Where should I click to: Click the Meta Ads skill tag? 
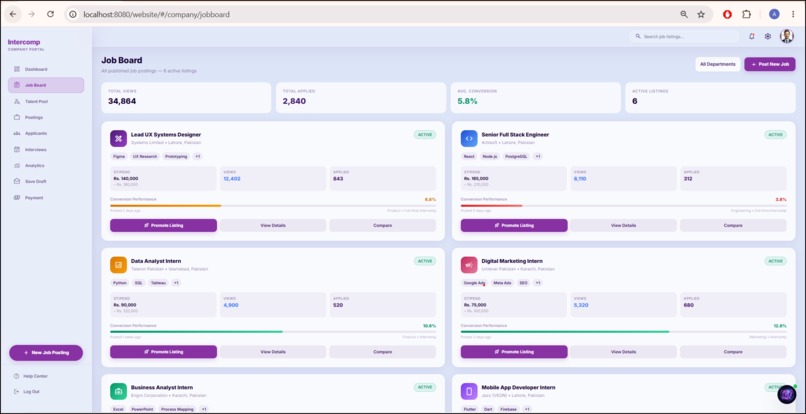pos(501,283)
